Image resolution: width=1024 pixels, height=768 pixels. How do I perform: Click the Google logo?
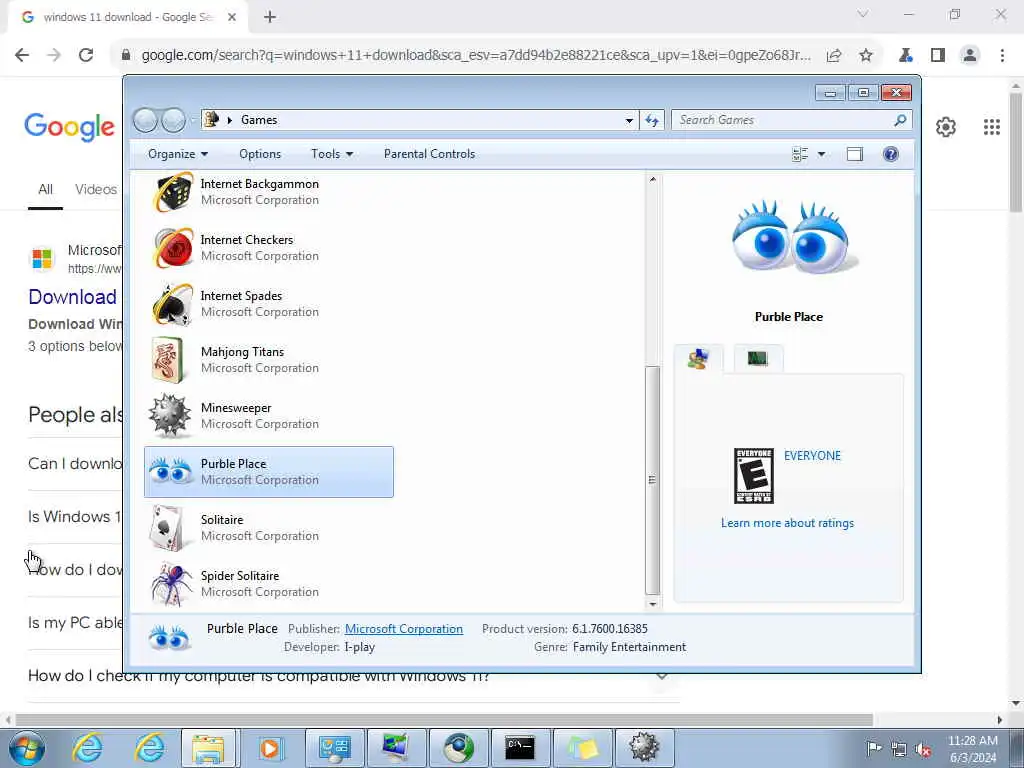pos(69,126)
